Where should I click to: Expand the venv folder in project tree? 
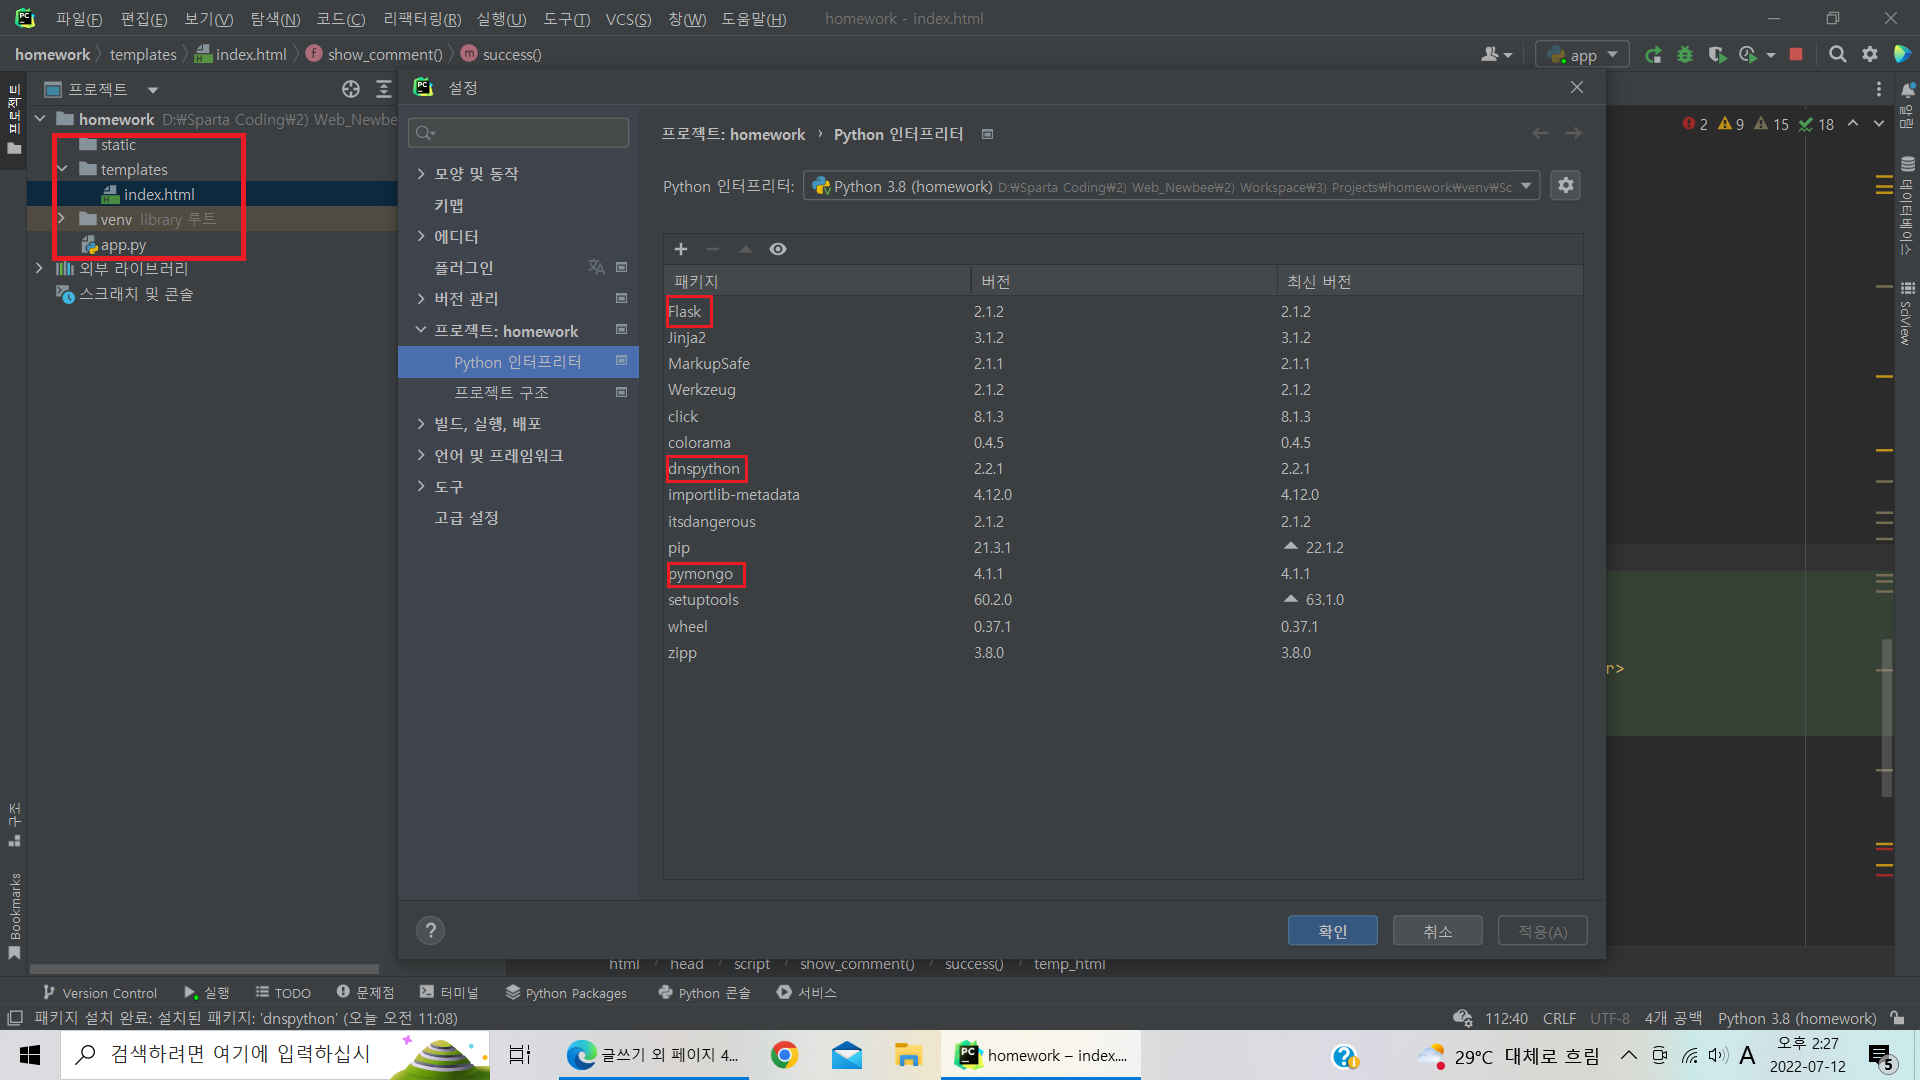(x=61, y=219)
